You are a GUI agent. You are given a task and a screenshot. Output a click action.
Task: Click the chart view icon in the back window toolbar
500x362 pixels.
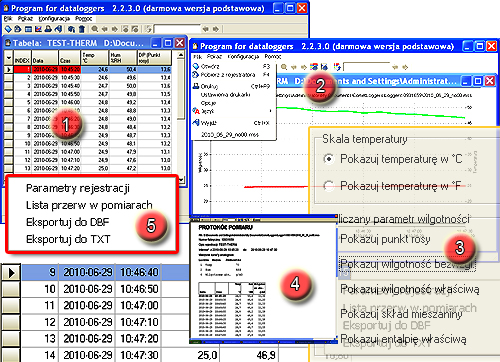click(38, 29)
